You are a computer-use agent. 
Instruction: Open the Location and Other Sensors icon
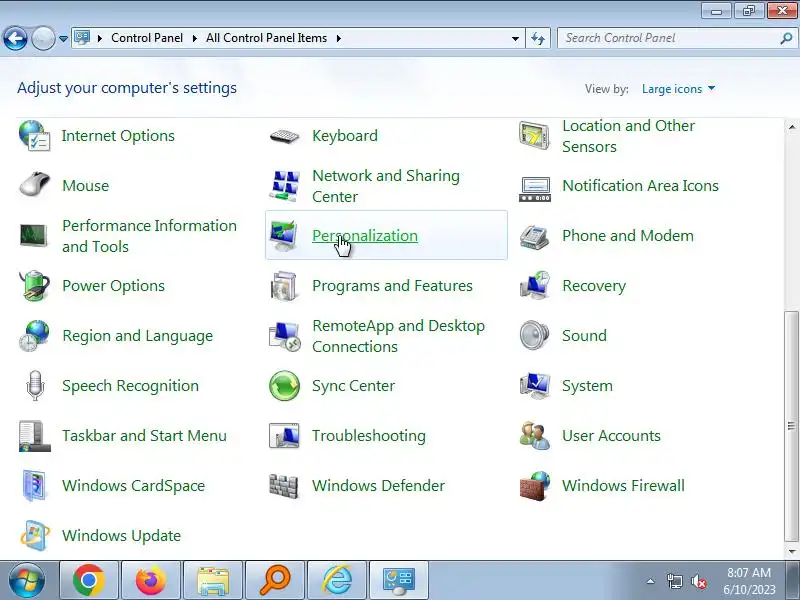(x=534, y=136)
